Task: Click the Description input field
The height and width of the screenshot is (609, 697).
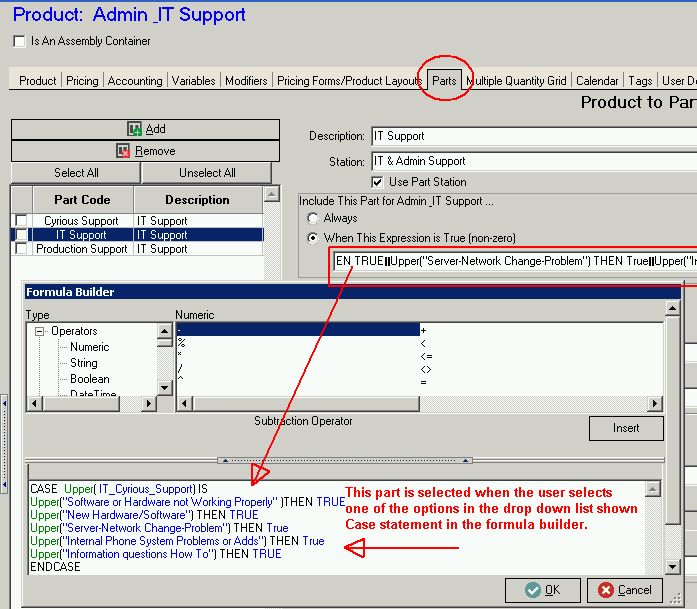Action: (533, 136)
